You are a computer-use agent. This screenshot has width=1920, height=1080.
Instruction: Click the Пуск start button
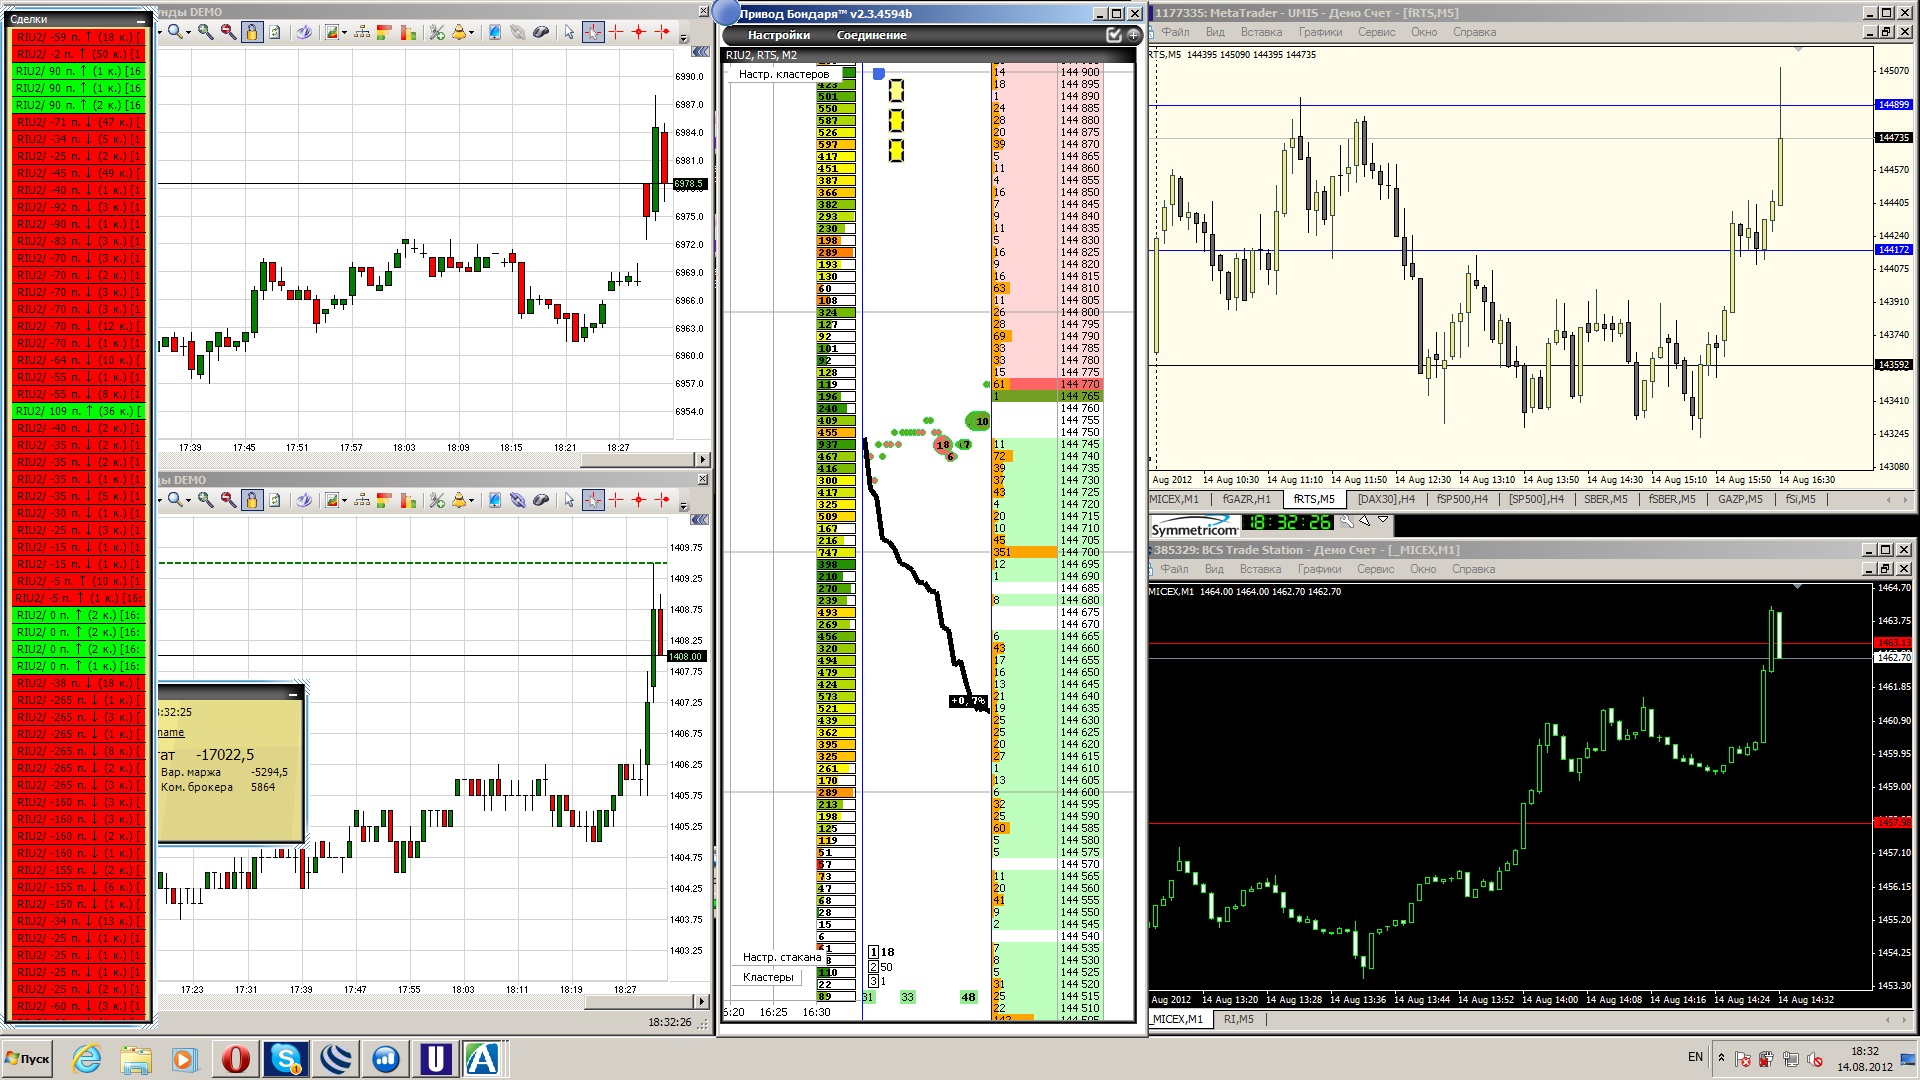click(x=28, y=1058)
